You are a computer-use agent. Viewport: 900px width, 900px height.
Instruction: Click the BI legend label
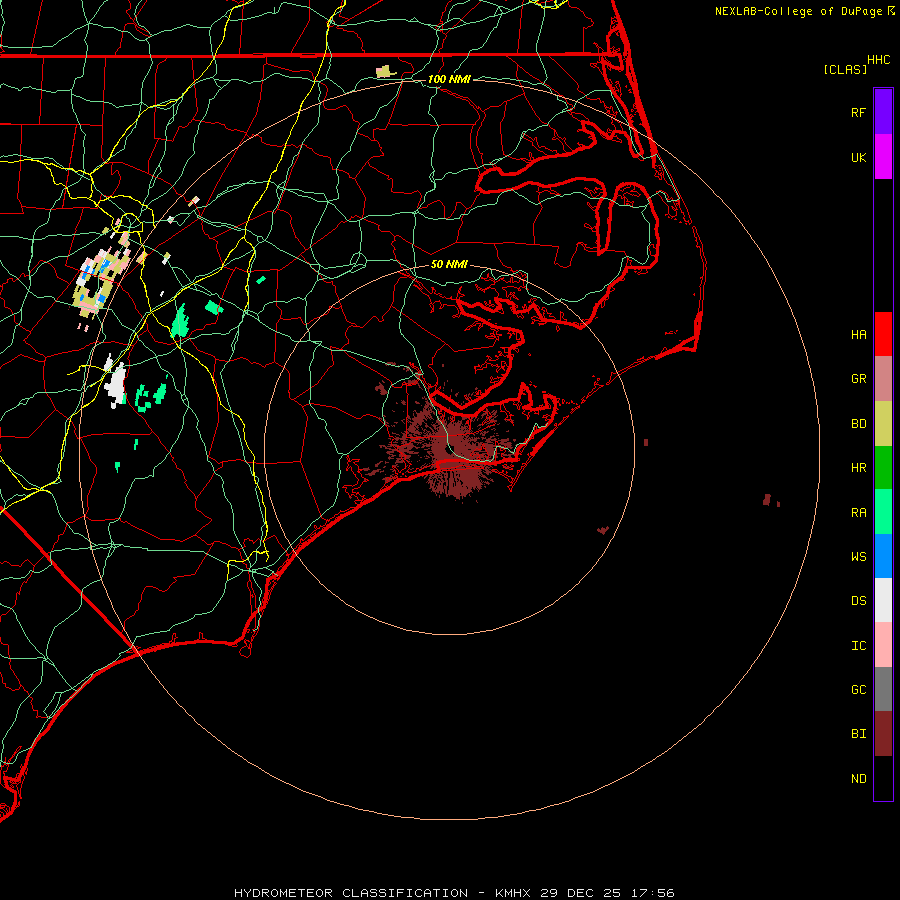click(x=858, y=734)
